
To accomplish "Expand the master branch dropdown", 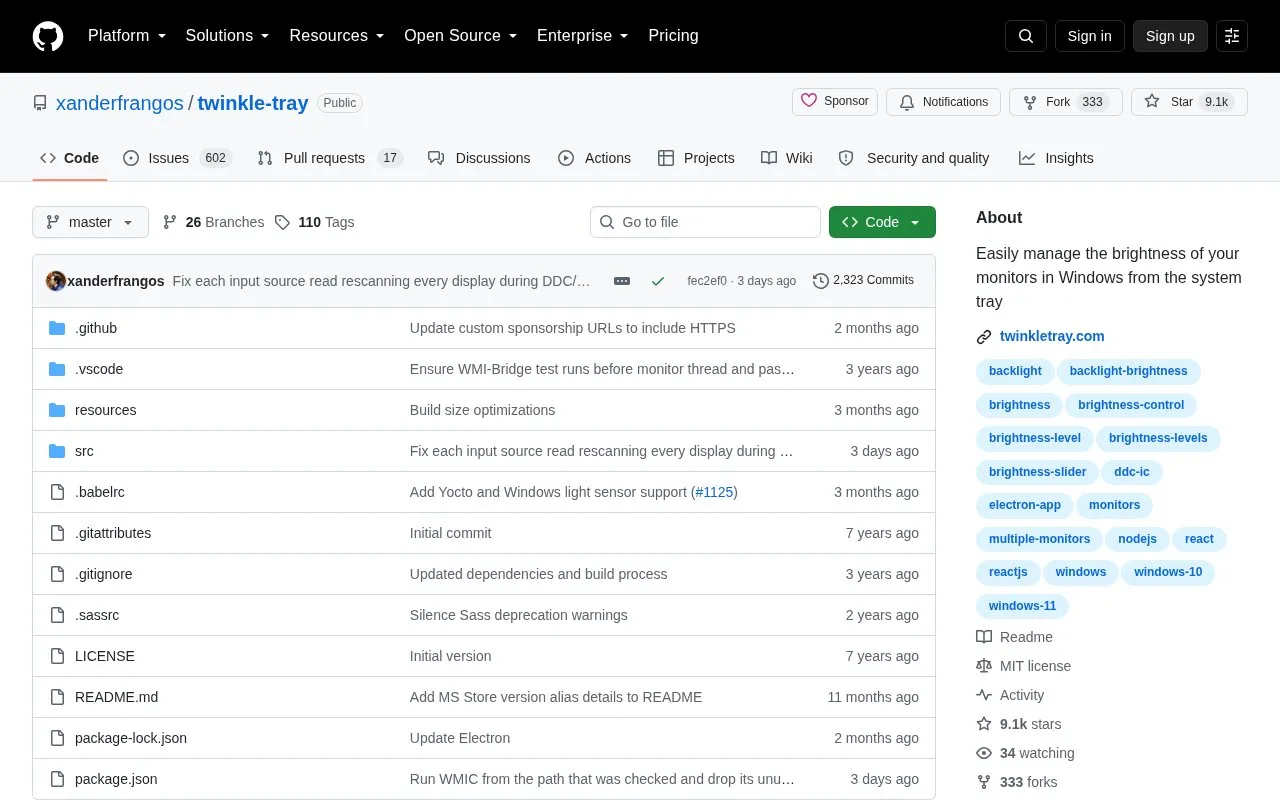I will [x=90, y=222].
